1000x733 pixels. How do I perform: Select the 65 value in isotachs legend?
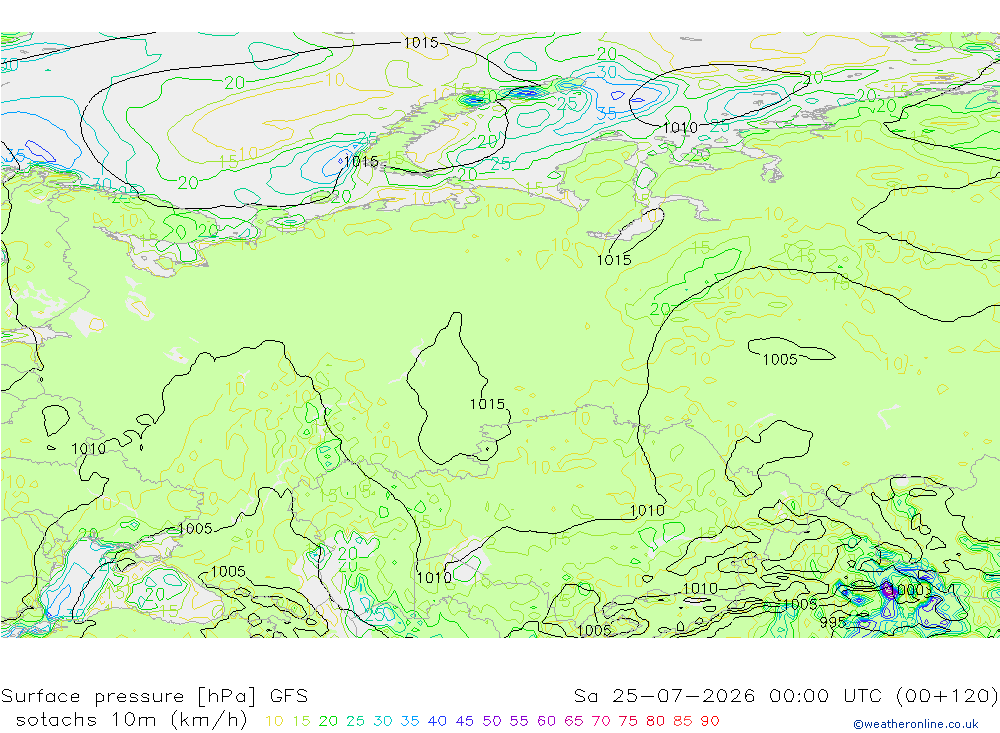point(573,722)
